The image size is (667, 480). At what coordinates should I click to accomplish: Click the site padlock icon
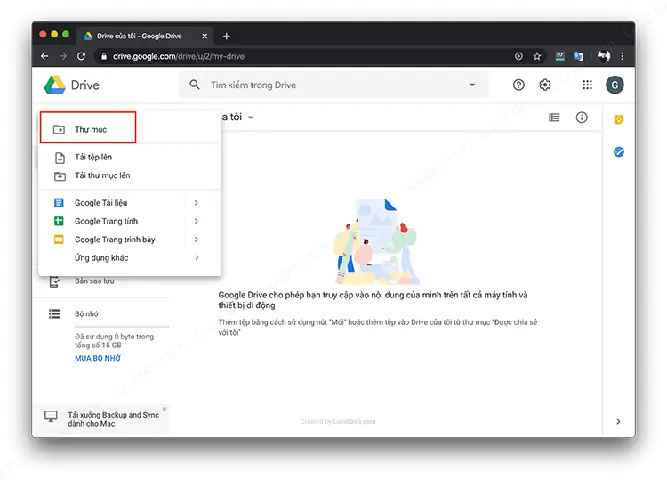point(104,56)
